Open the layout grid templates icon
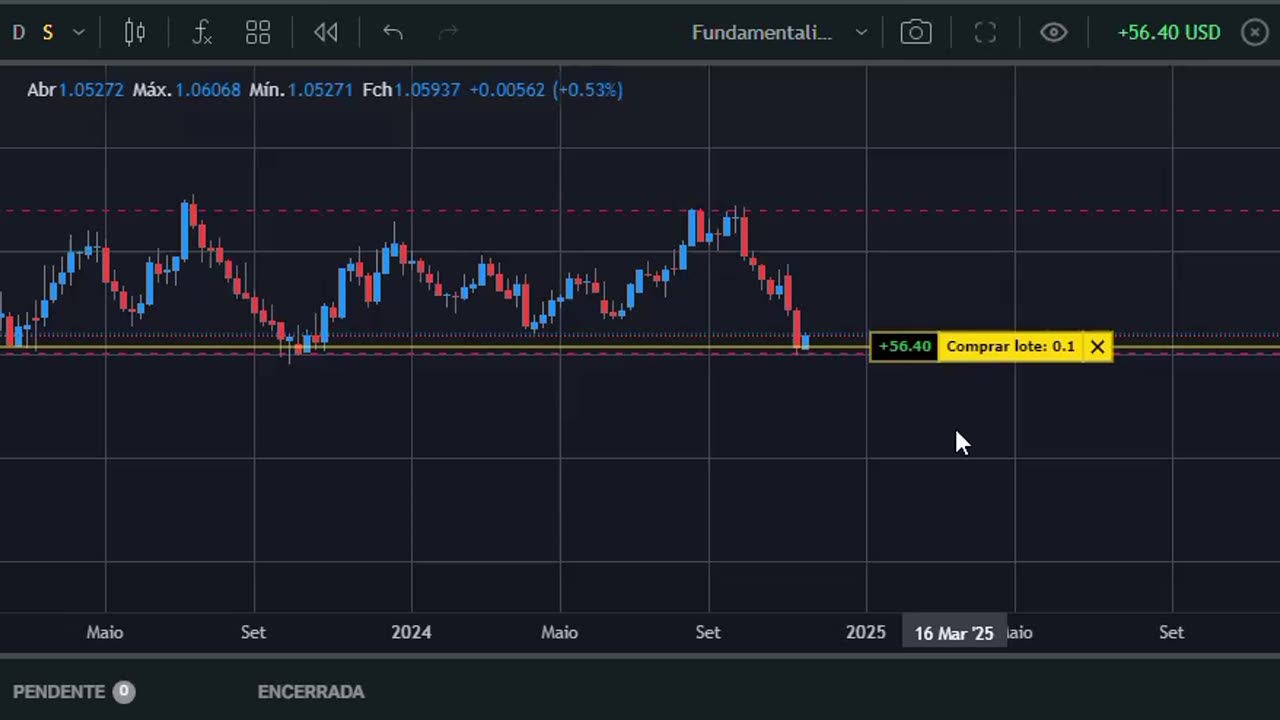Viewport: 1280px width, 720px height. pos(258,33)
